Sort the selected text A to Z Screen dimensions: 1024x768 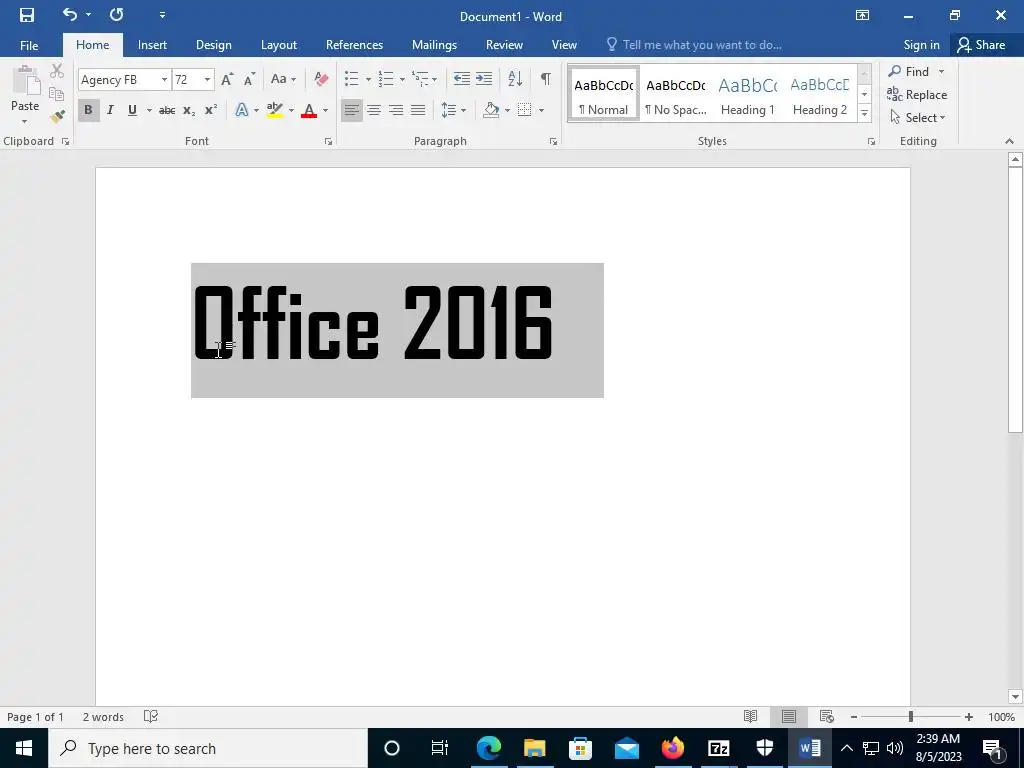pyautogui.click(x=515, y=79)
